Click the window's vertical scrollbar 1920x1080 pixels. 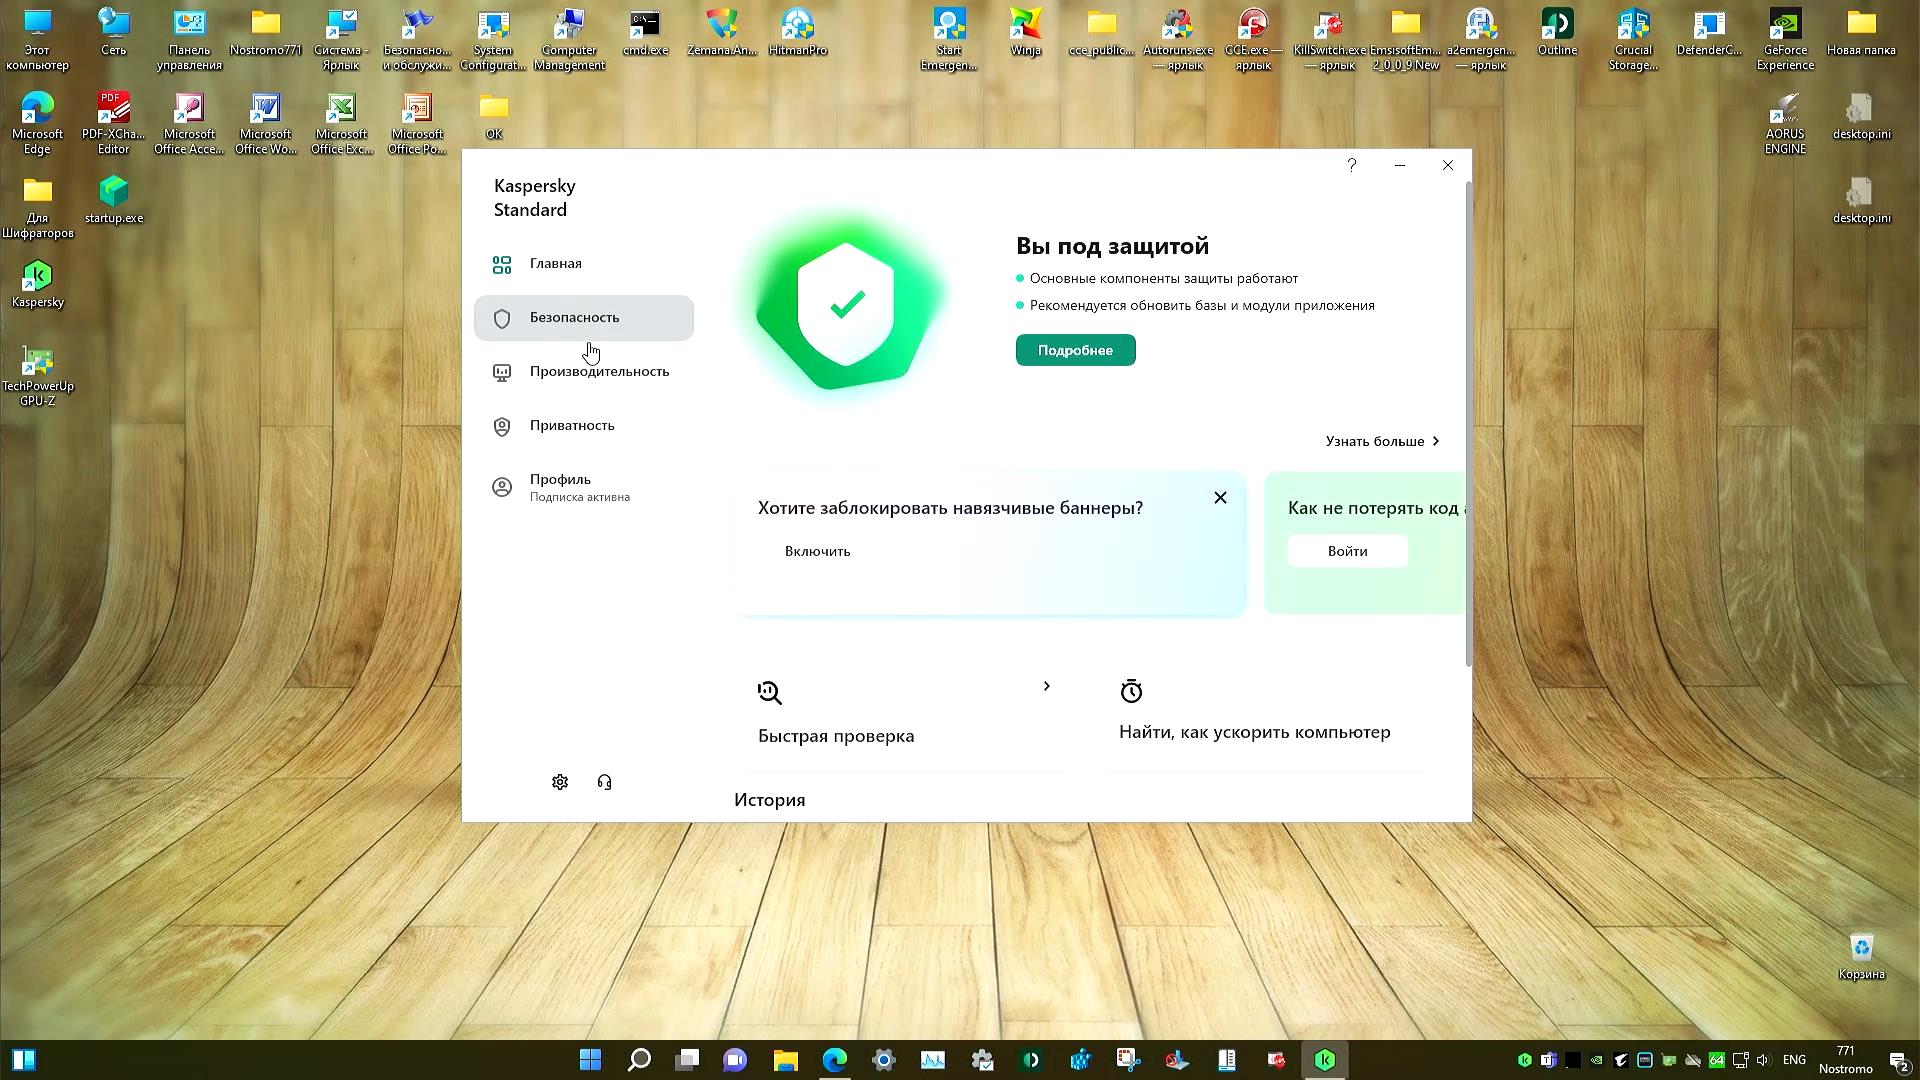(x=1468, y=420)
